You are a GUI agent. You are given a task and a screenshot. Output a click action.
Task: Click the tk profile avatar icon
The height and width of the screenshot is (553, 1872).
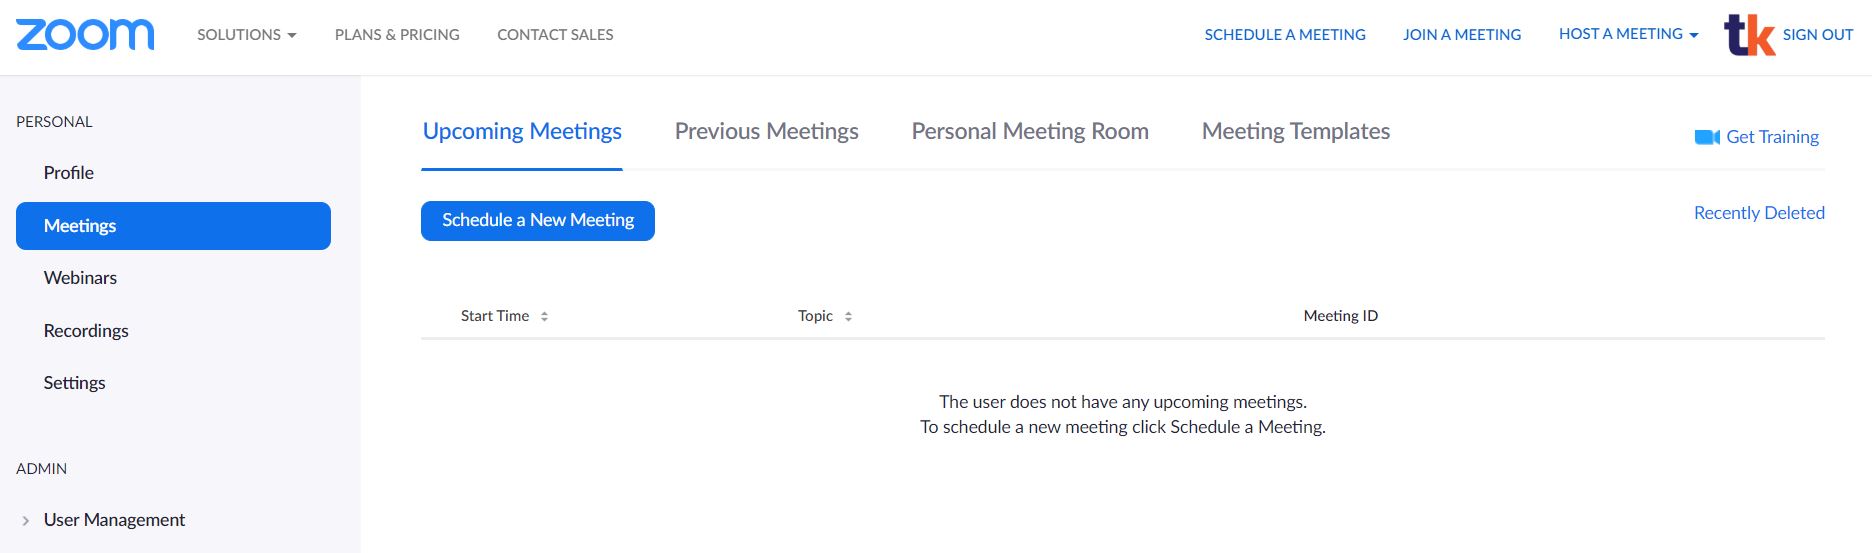[x=1749, y=35]
